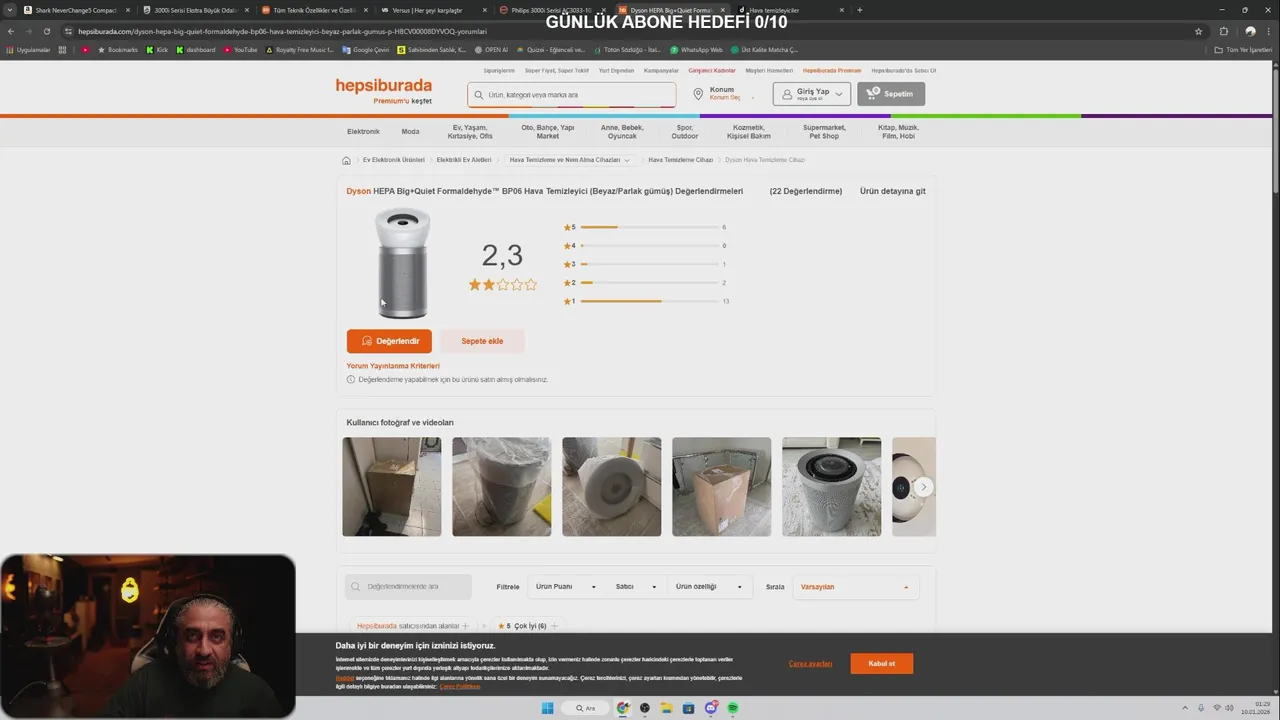Screen dimensions: 1280x720
Task: Open second user photo of wrapped purifier
Action: pos(502,487)
